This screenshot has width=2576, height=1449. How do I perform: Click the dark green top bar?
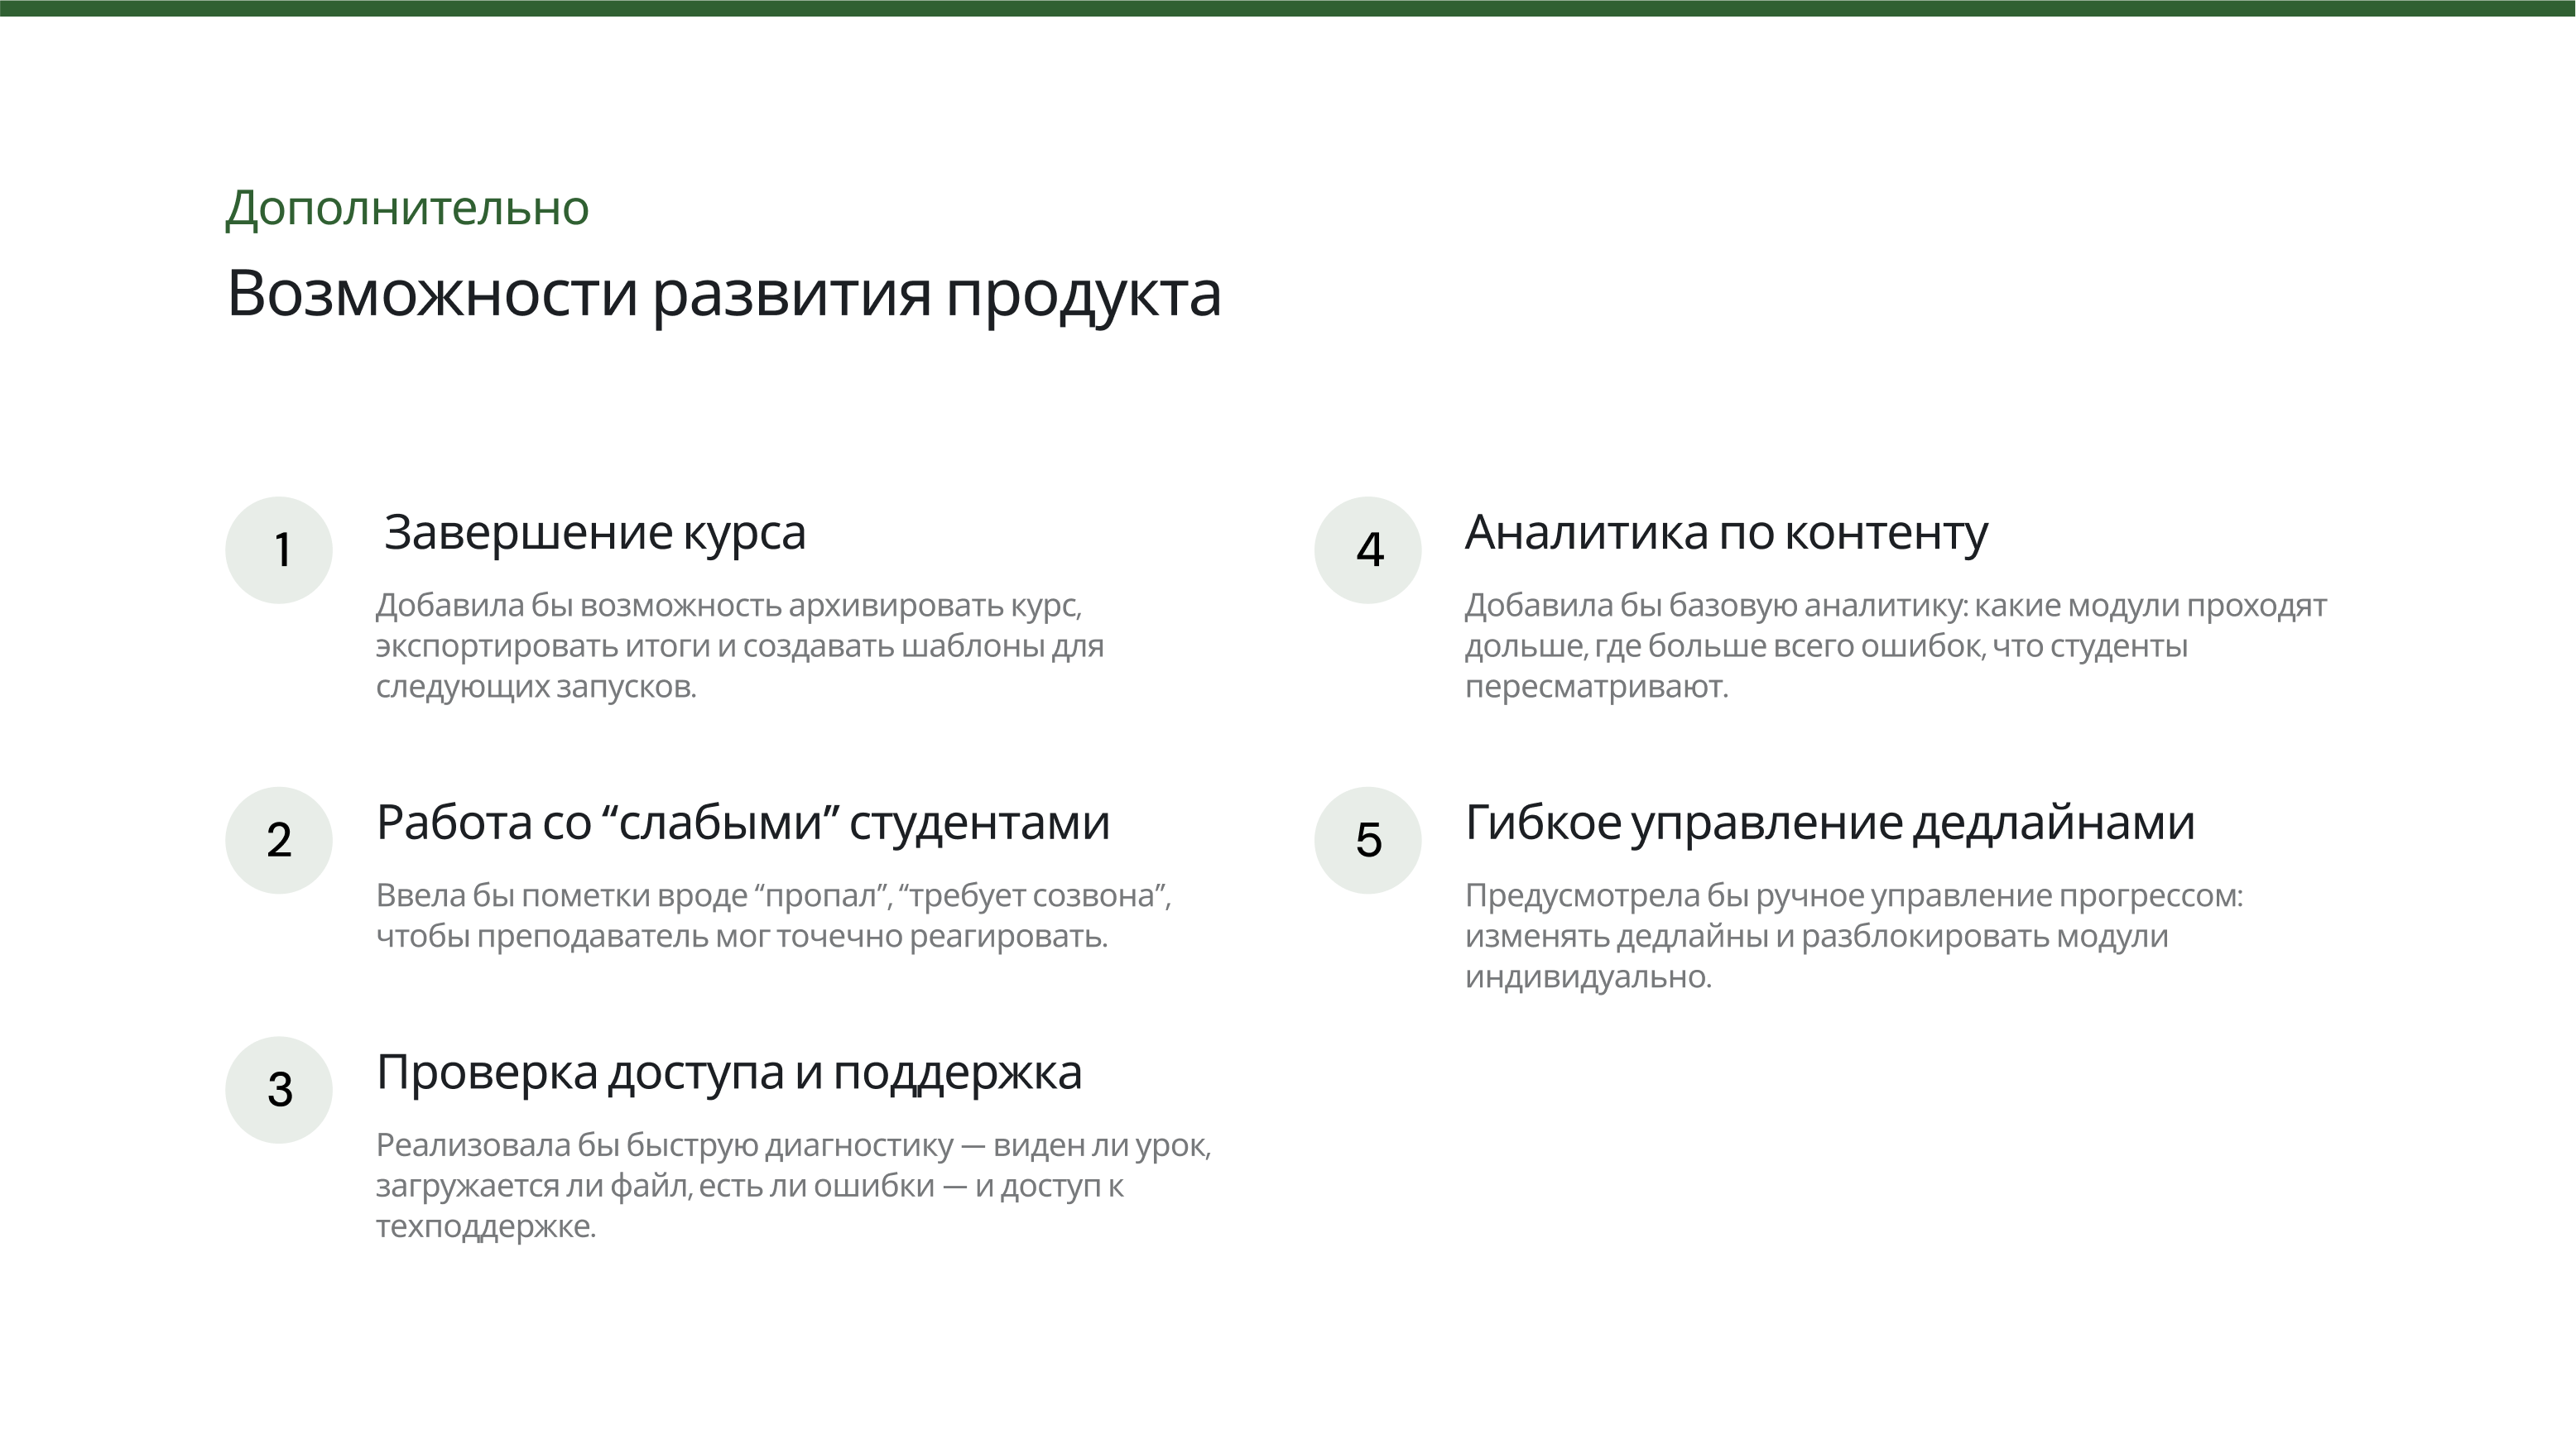click(x=1288, y=8)
